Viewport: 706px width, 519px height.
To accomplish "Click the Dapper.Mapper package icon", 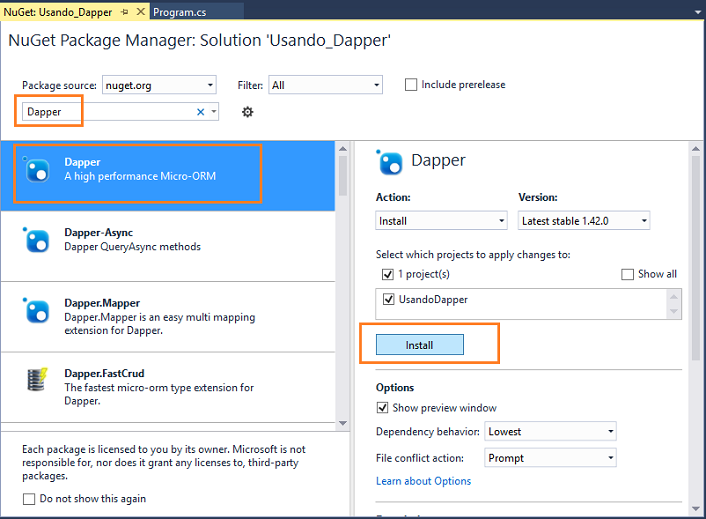I will 36,310.
